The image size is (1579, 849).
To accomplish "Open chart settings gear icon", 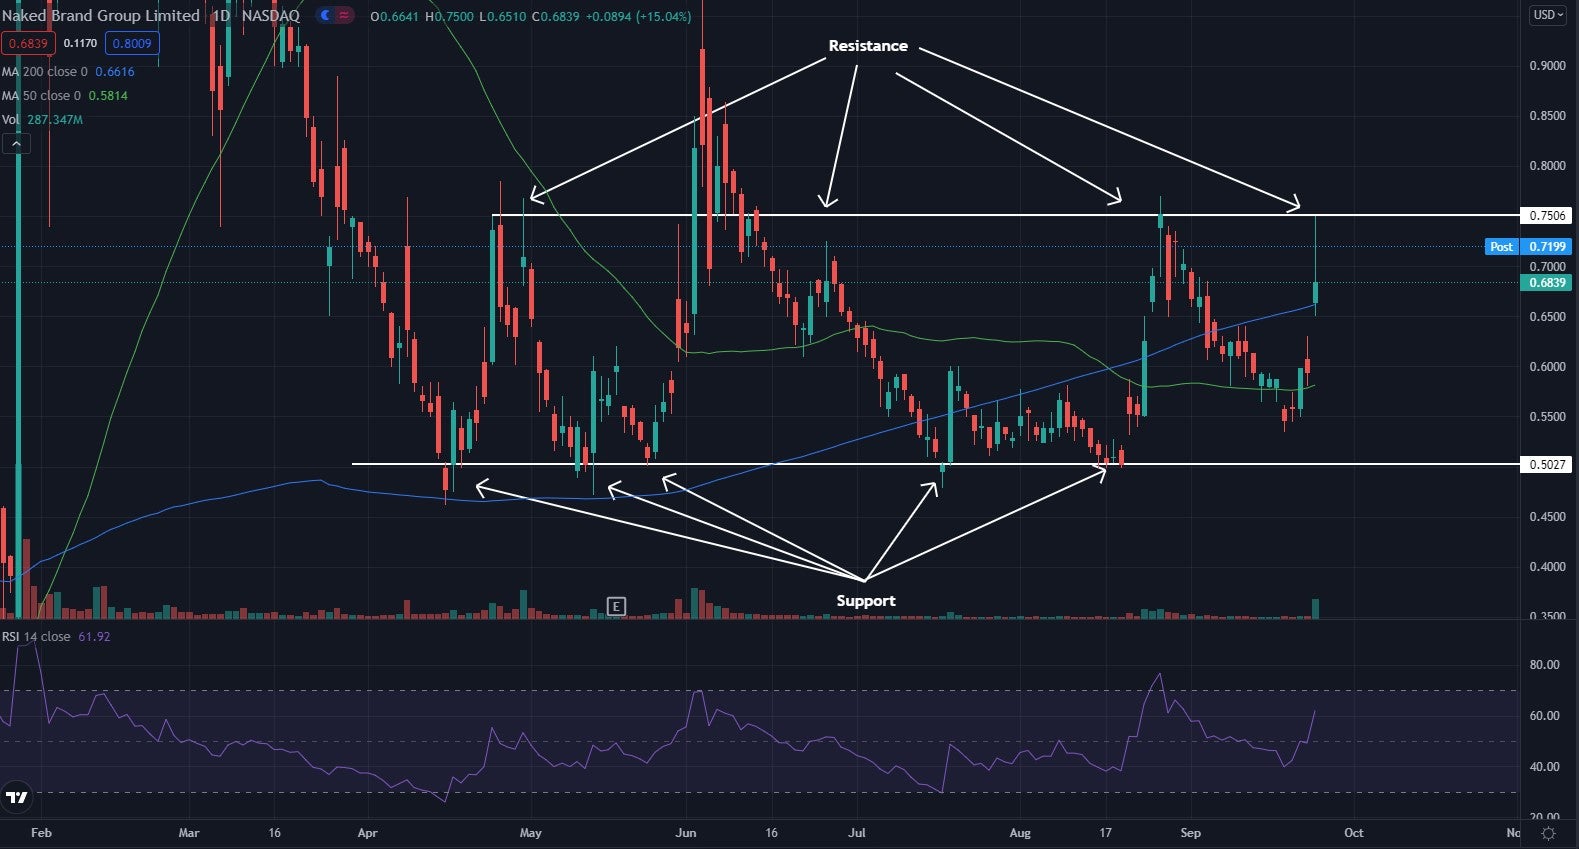I will click(x=1549, y=832).
